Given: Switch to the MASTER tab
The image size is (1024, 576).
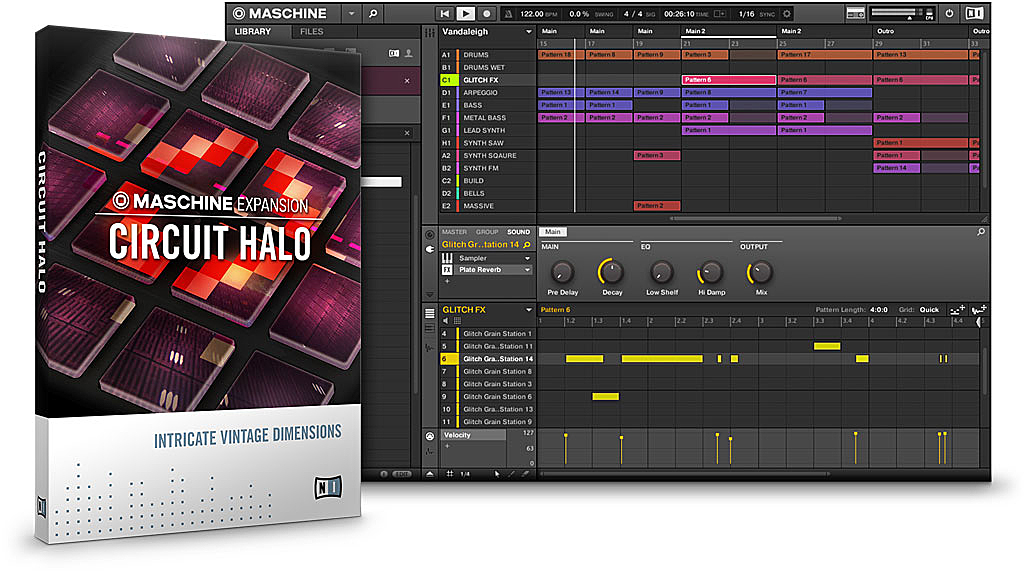Looking at the screenshot, I should (454, 232).
